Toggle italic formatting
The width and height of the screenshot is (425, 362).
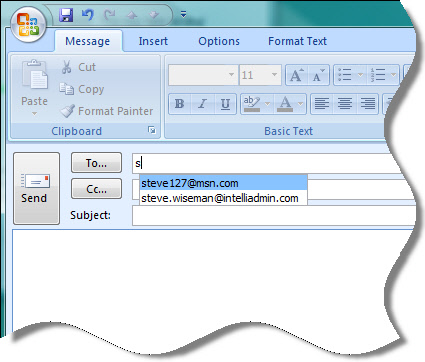click(x=202, y=104)
